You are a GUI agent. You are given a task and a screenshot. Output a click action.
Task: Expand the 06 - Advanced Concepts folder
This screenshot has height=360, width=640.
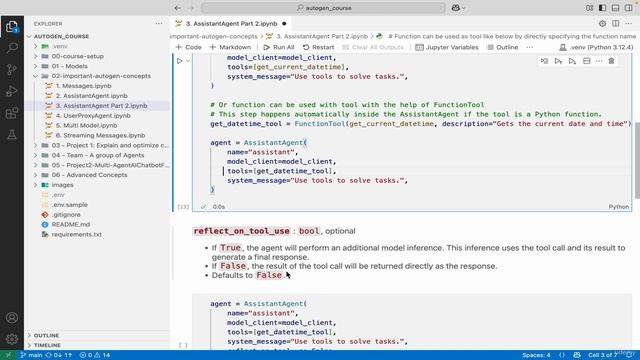coord(89,175)
